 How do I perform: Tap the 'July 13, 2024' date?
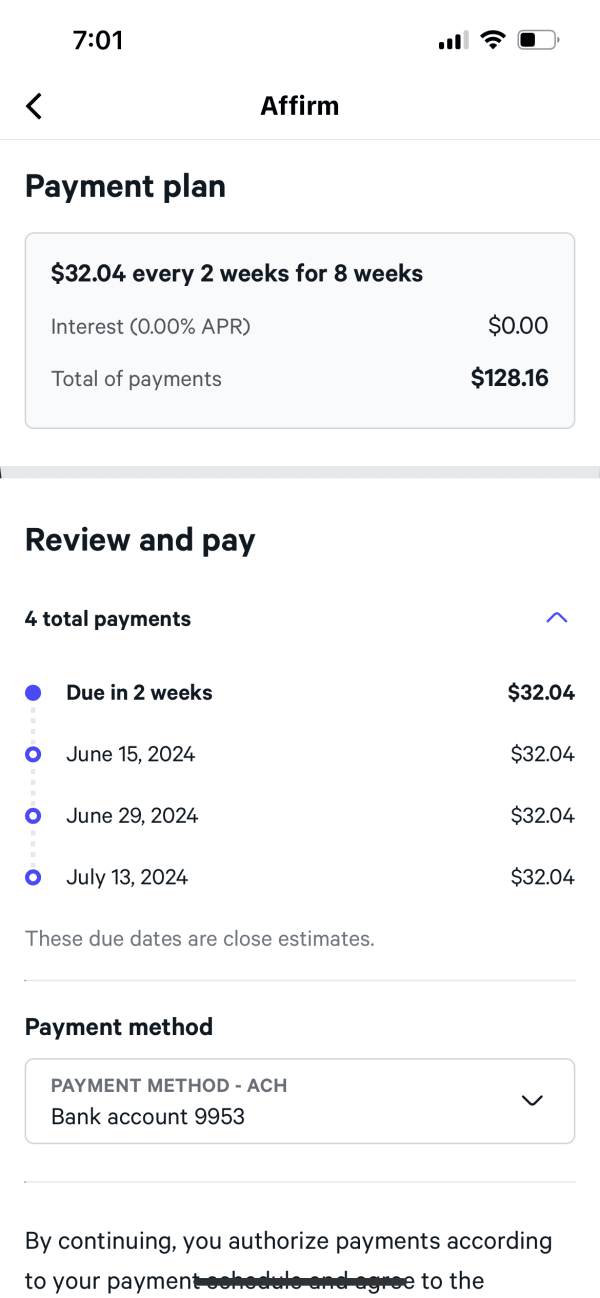127,878
